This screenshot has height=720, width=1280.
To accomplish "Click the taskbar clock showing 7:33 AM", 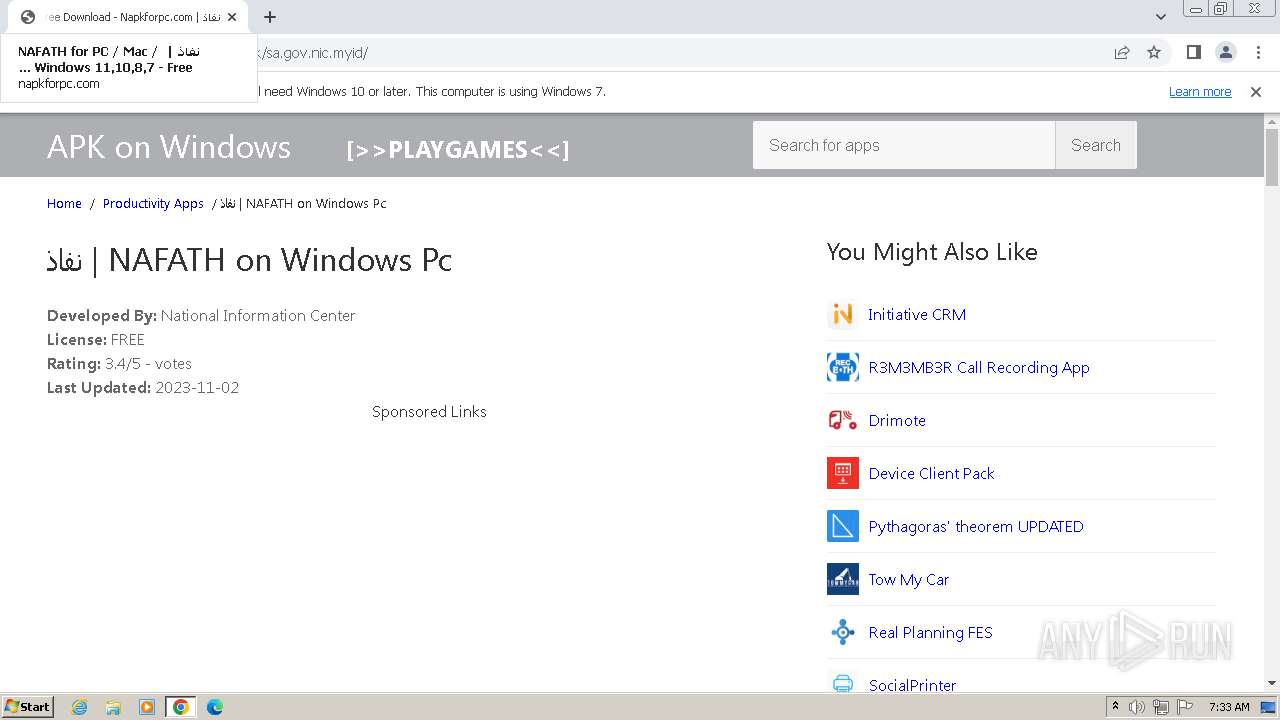I will (x=1229, y=707).
